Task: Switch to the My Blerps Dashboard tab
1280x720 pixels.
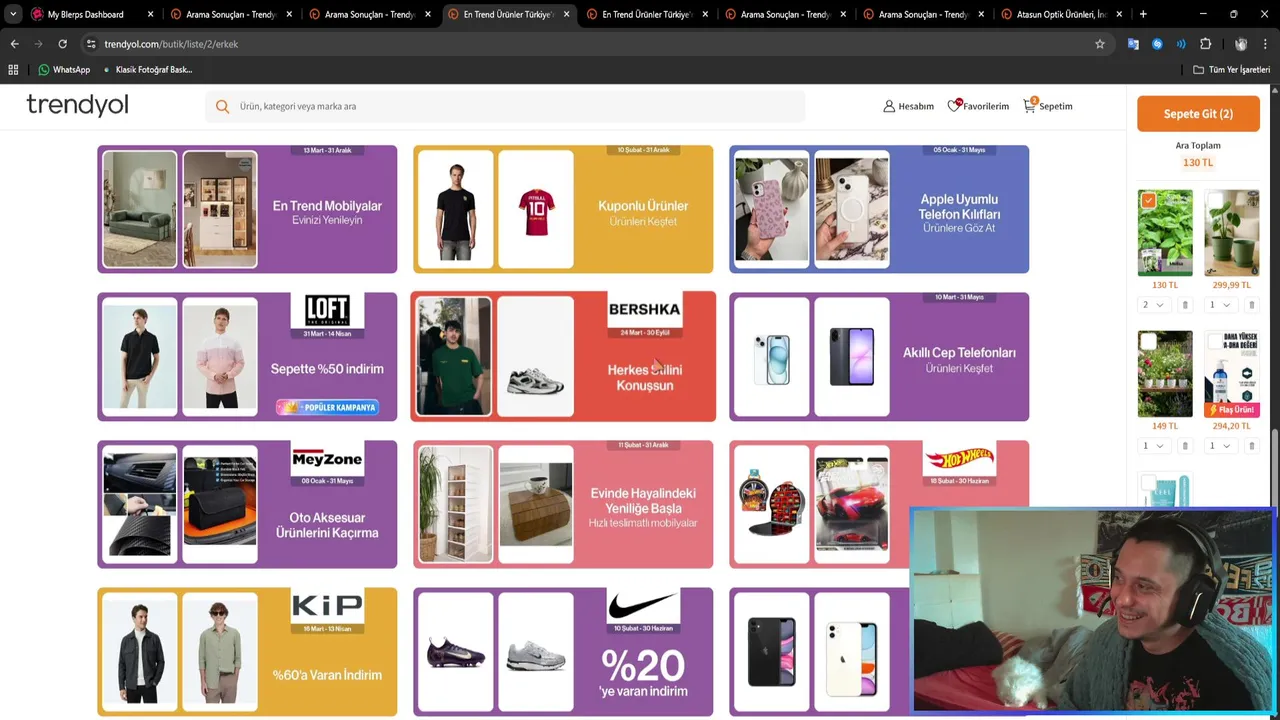Action: [85, 14]
